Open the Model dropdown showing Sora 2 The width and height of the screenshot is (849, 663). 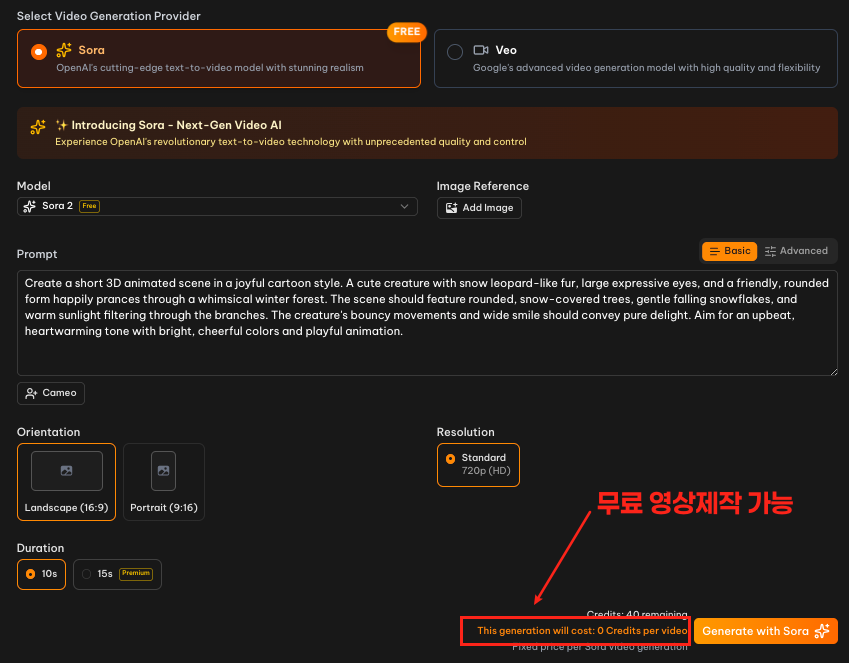pos(217,206)
